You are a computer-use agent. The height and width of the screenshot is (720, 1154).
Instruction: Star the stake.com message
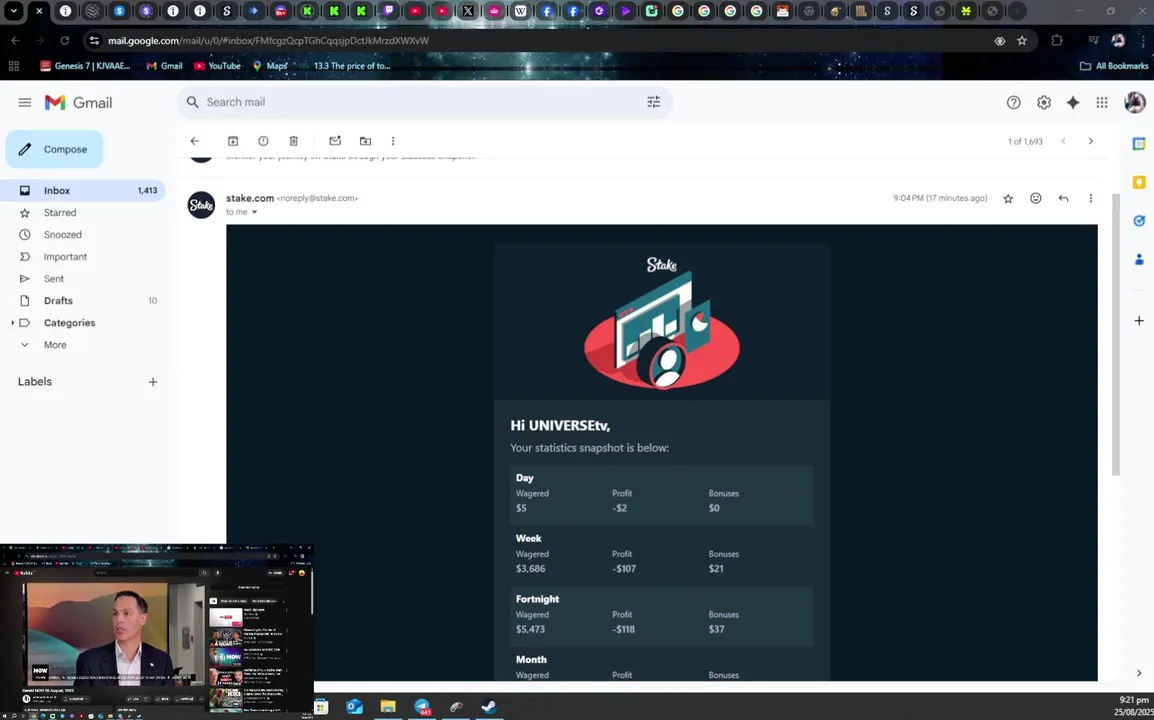[1008, 199]
